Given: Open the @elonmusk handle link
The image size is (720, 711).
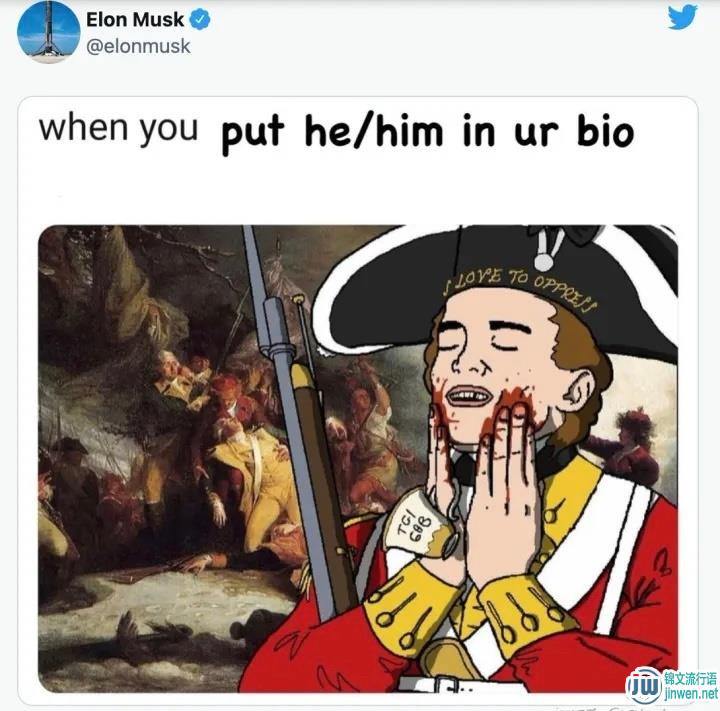Looking at the screenshot, I should (x=138, y=46).
